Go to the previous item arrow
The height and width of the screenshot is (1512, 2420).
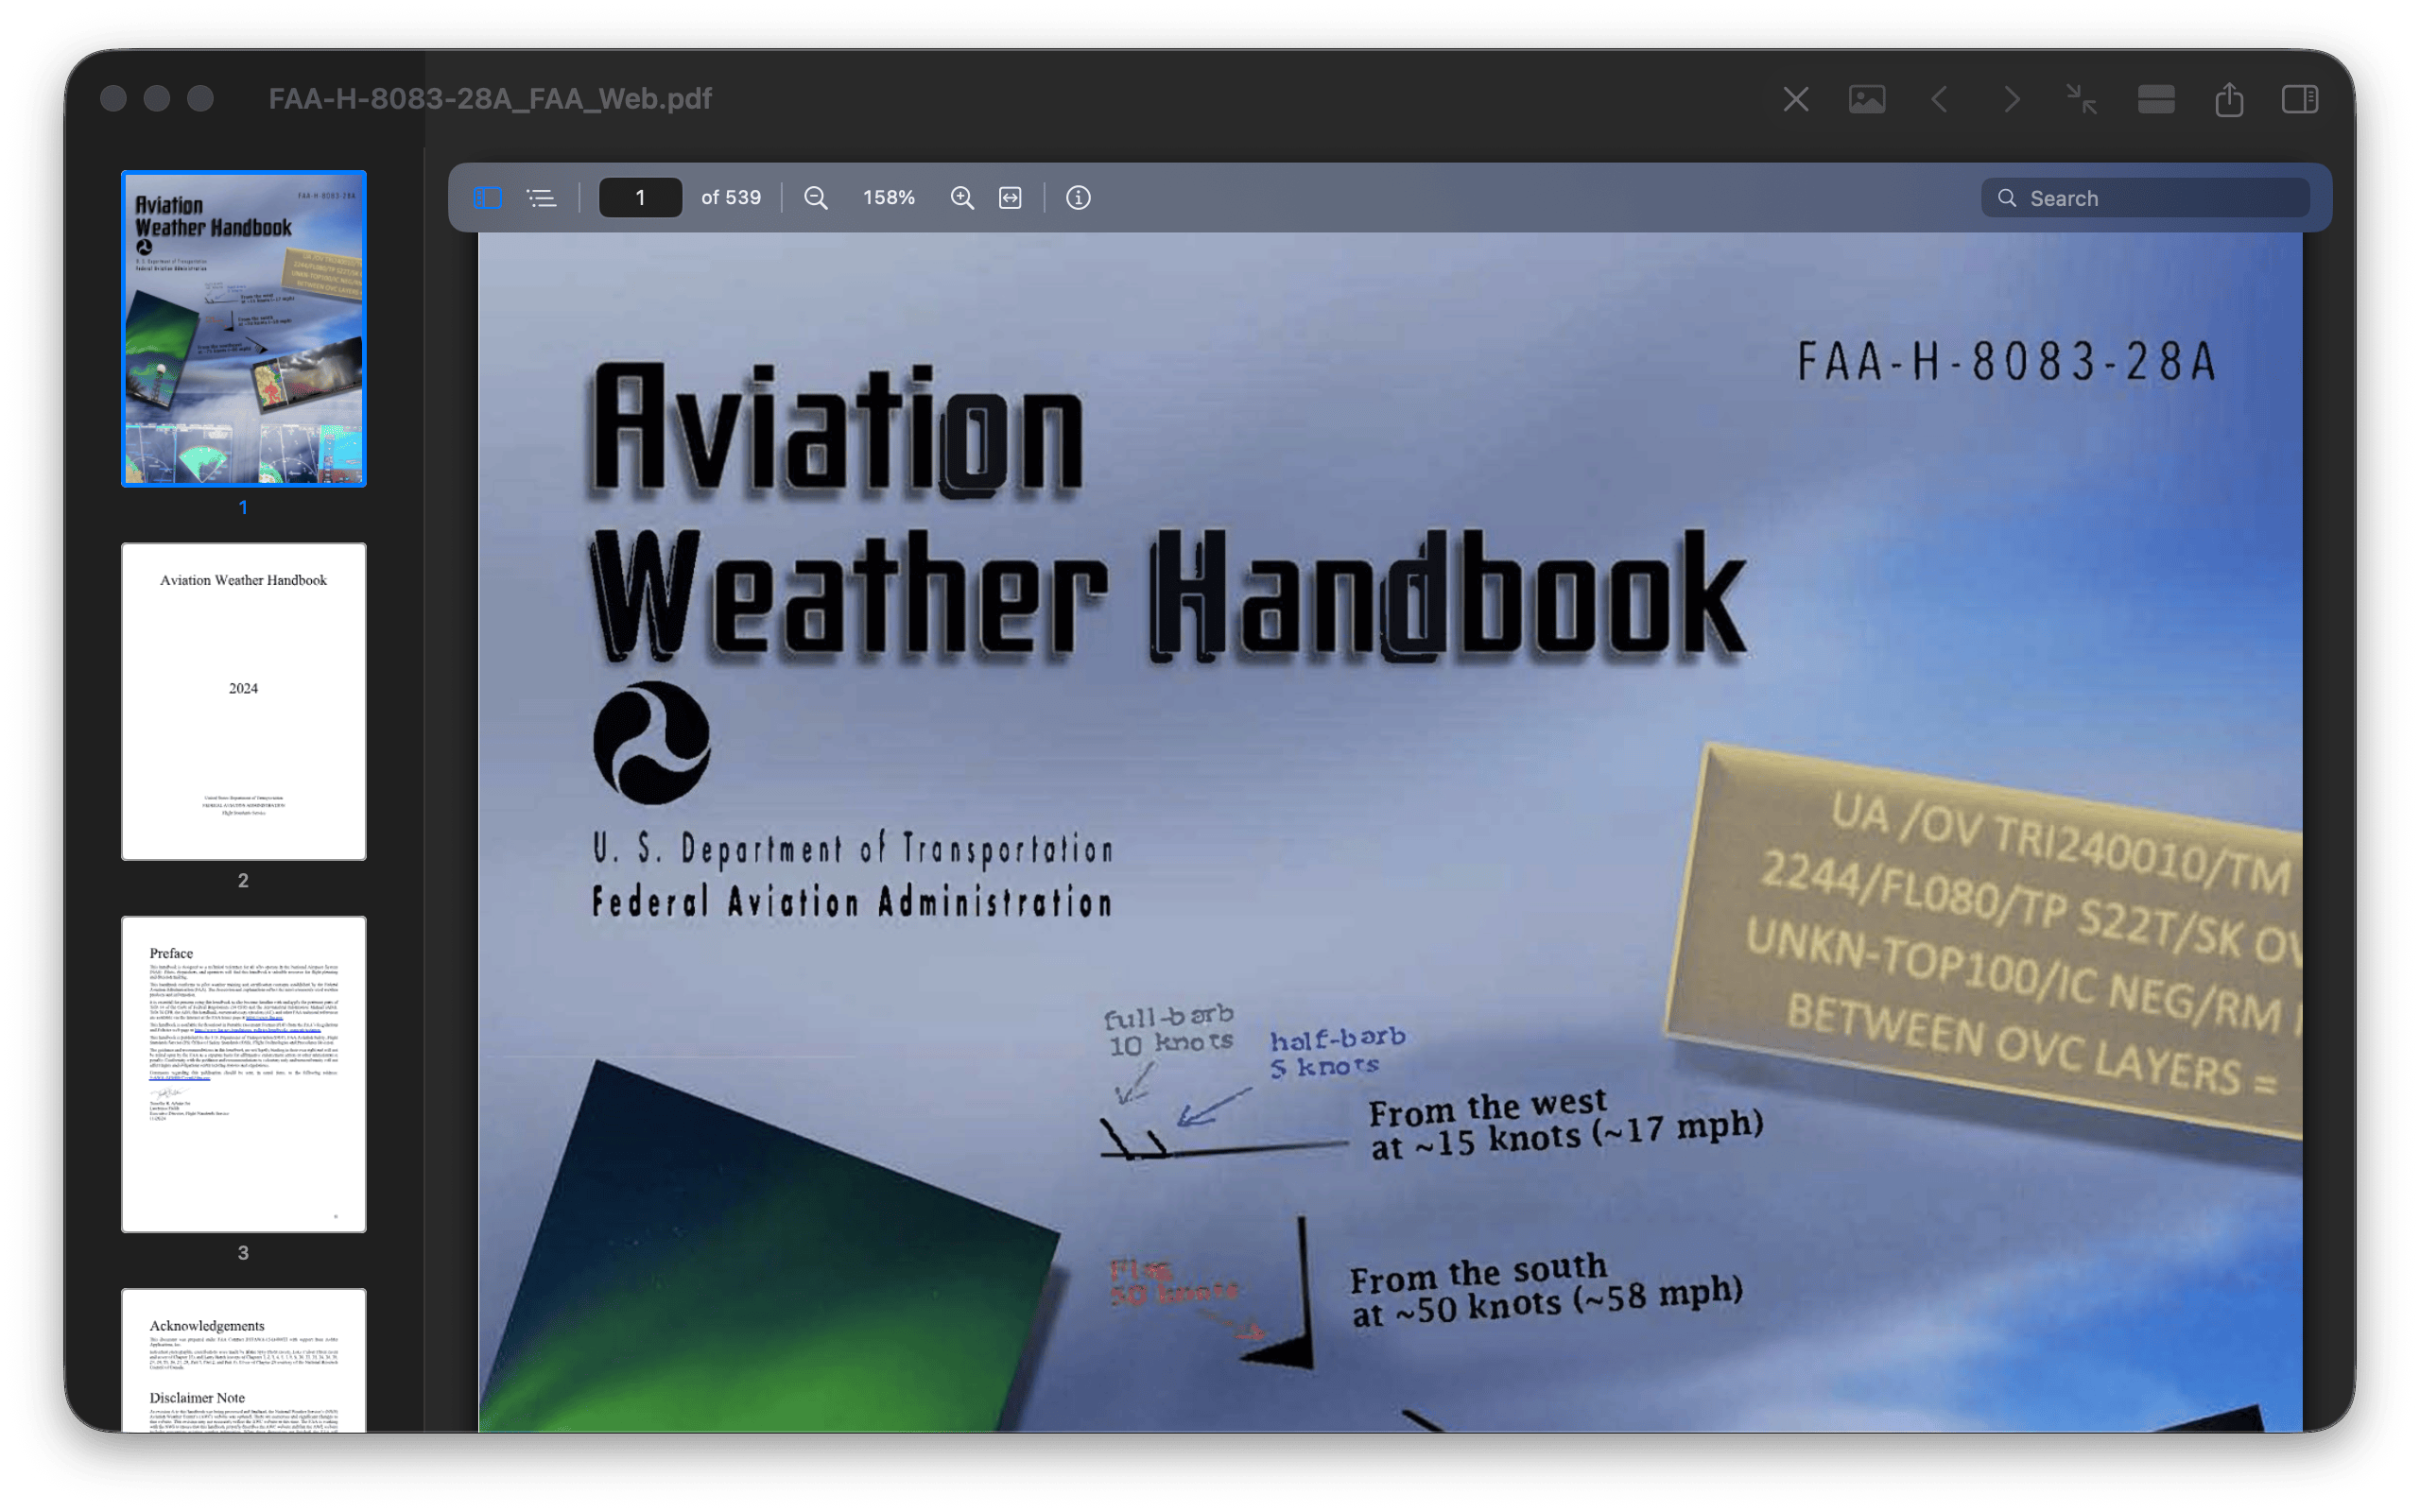tap(1940, 99)
